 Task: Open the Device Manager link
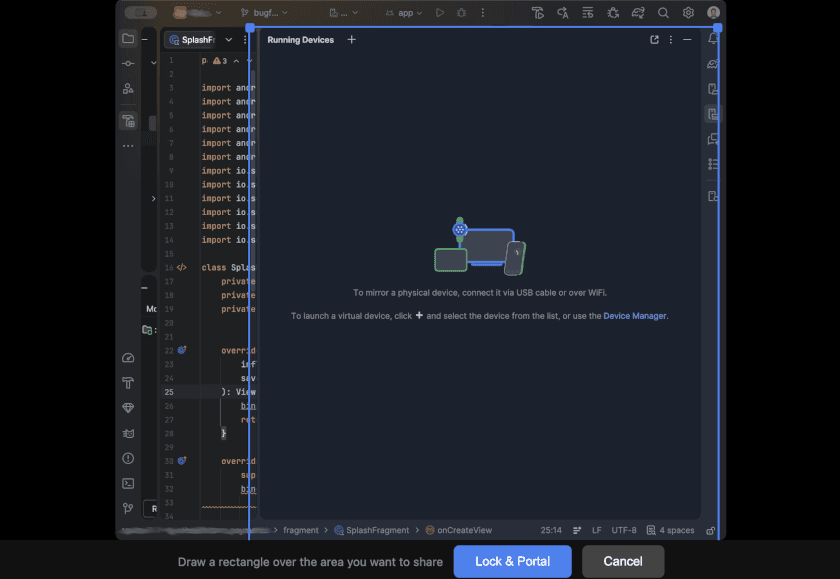tap(634, 316)
